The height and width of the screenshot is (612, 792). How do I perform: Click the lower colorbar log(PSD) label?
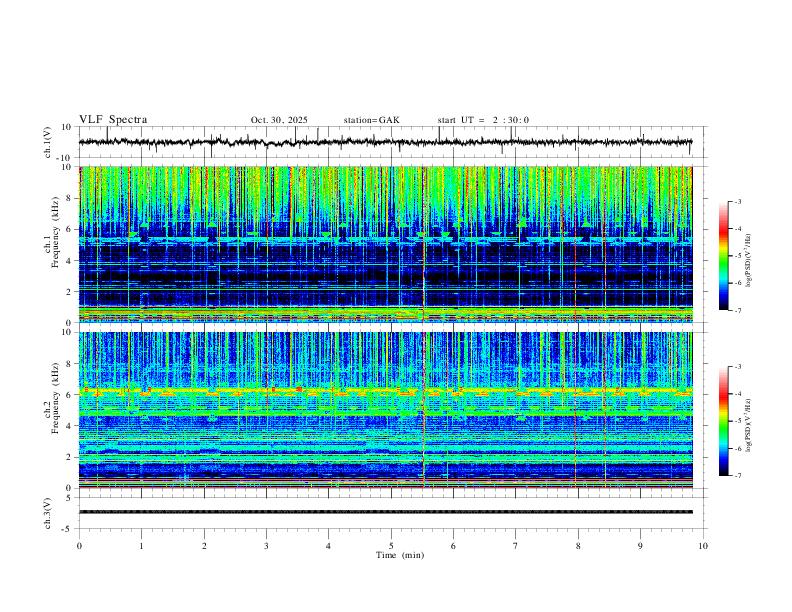point(749,426)
